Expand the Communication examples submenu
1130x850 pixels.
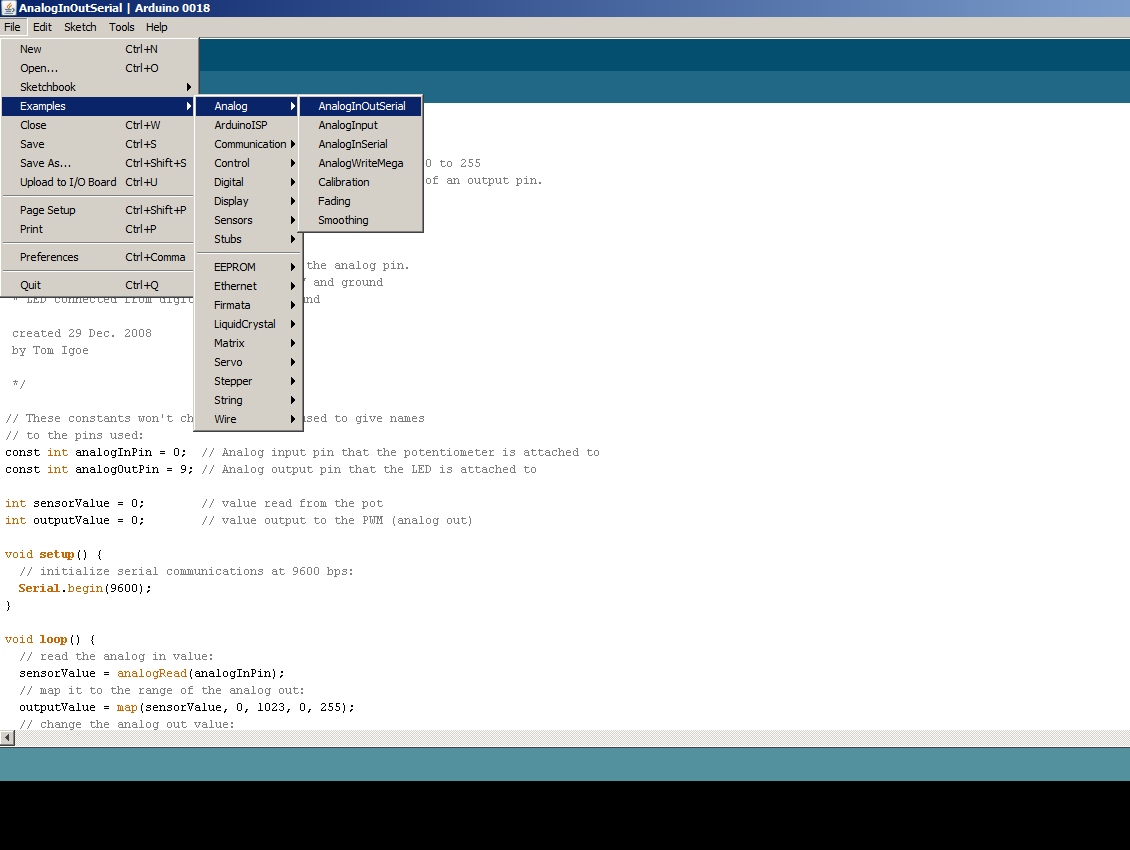[250, 144]
